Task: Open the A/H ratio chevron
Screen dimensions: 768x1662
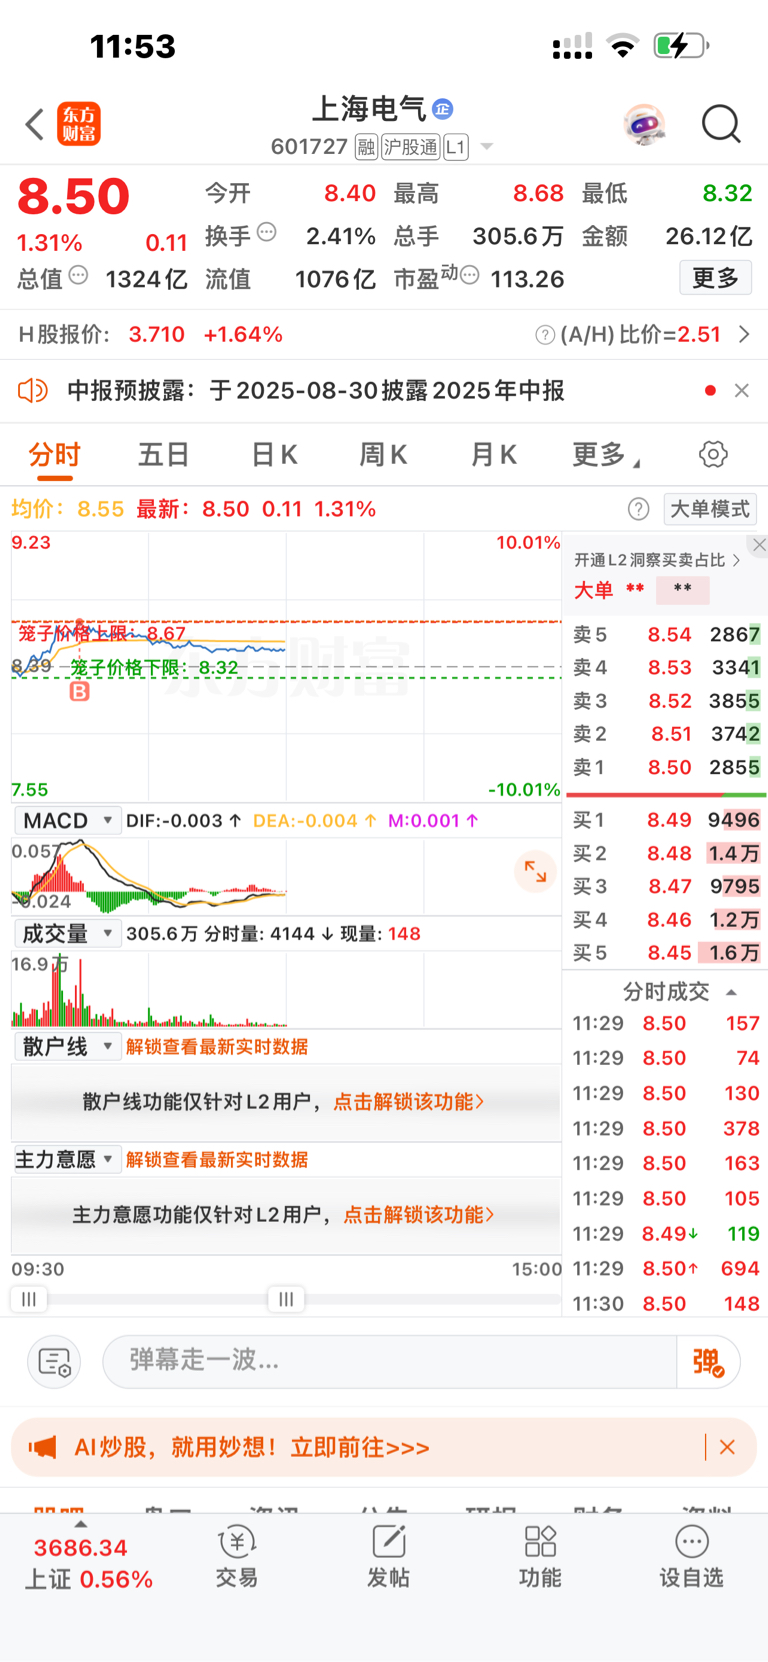Action: coord(744,334)
